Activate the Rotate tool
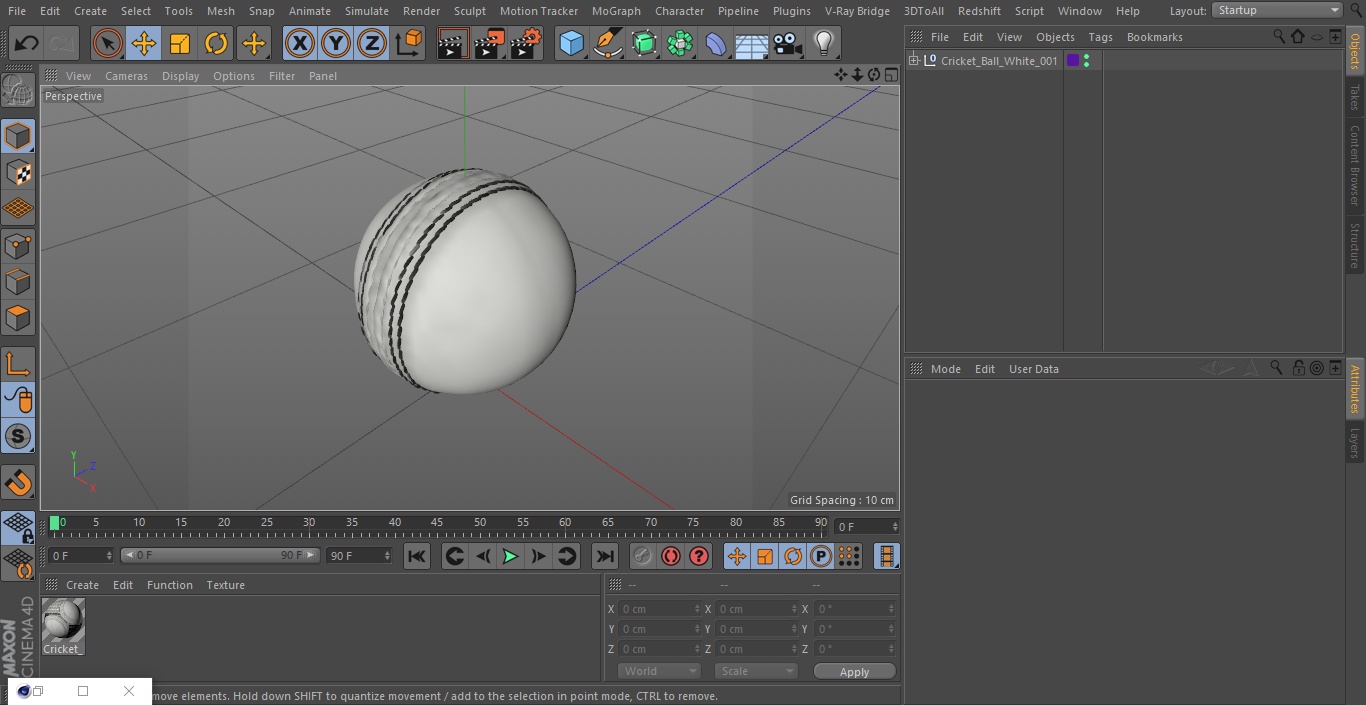This screenshot has width=1366, height=705. coord(216,43)
